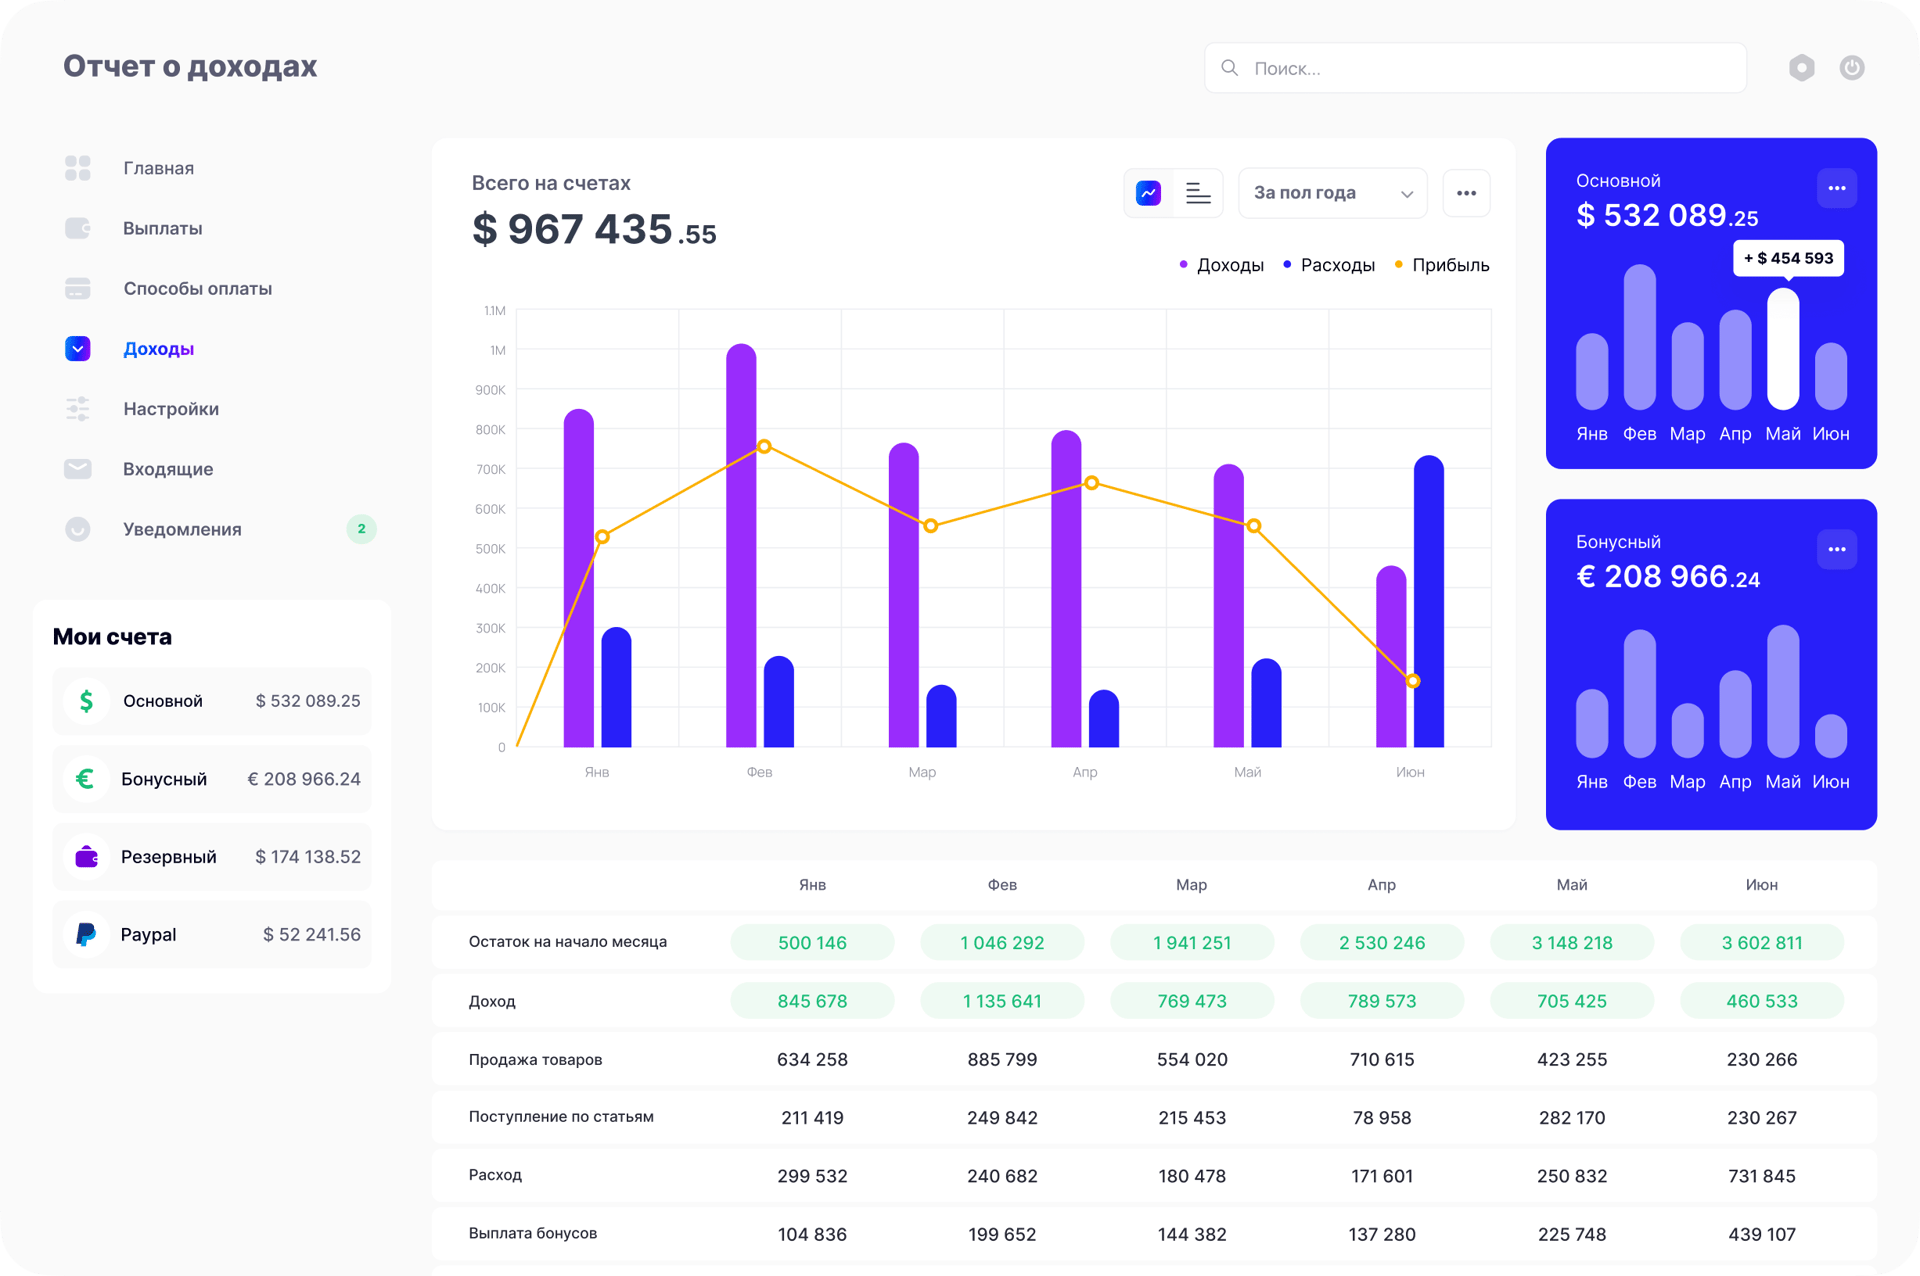Open Уведомления with badge 2

(182, 529)
